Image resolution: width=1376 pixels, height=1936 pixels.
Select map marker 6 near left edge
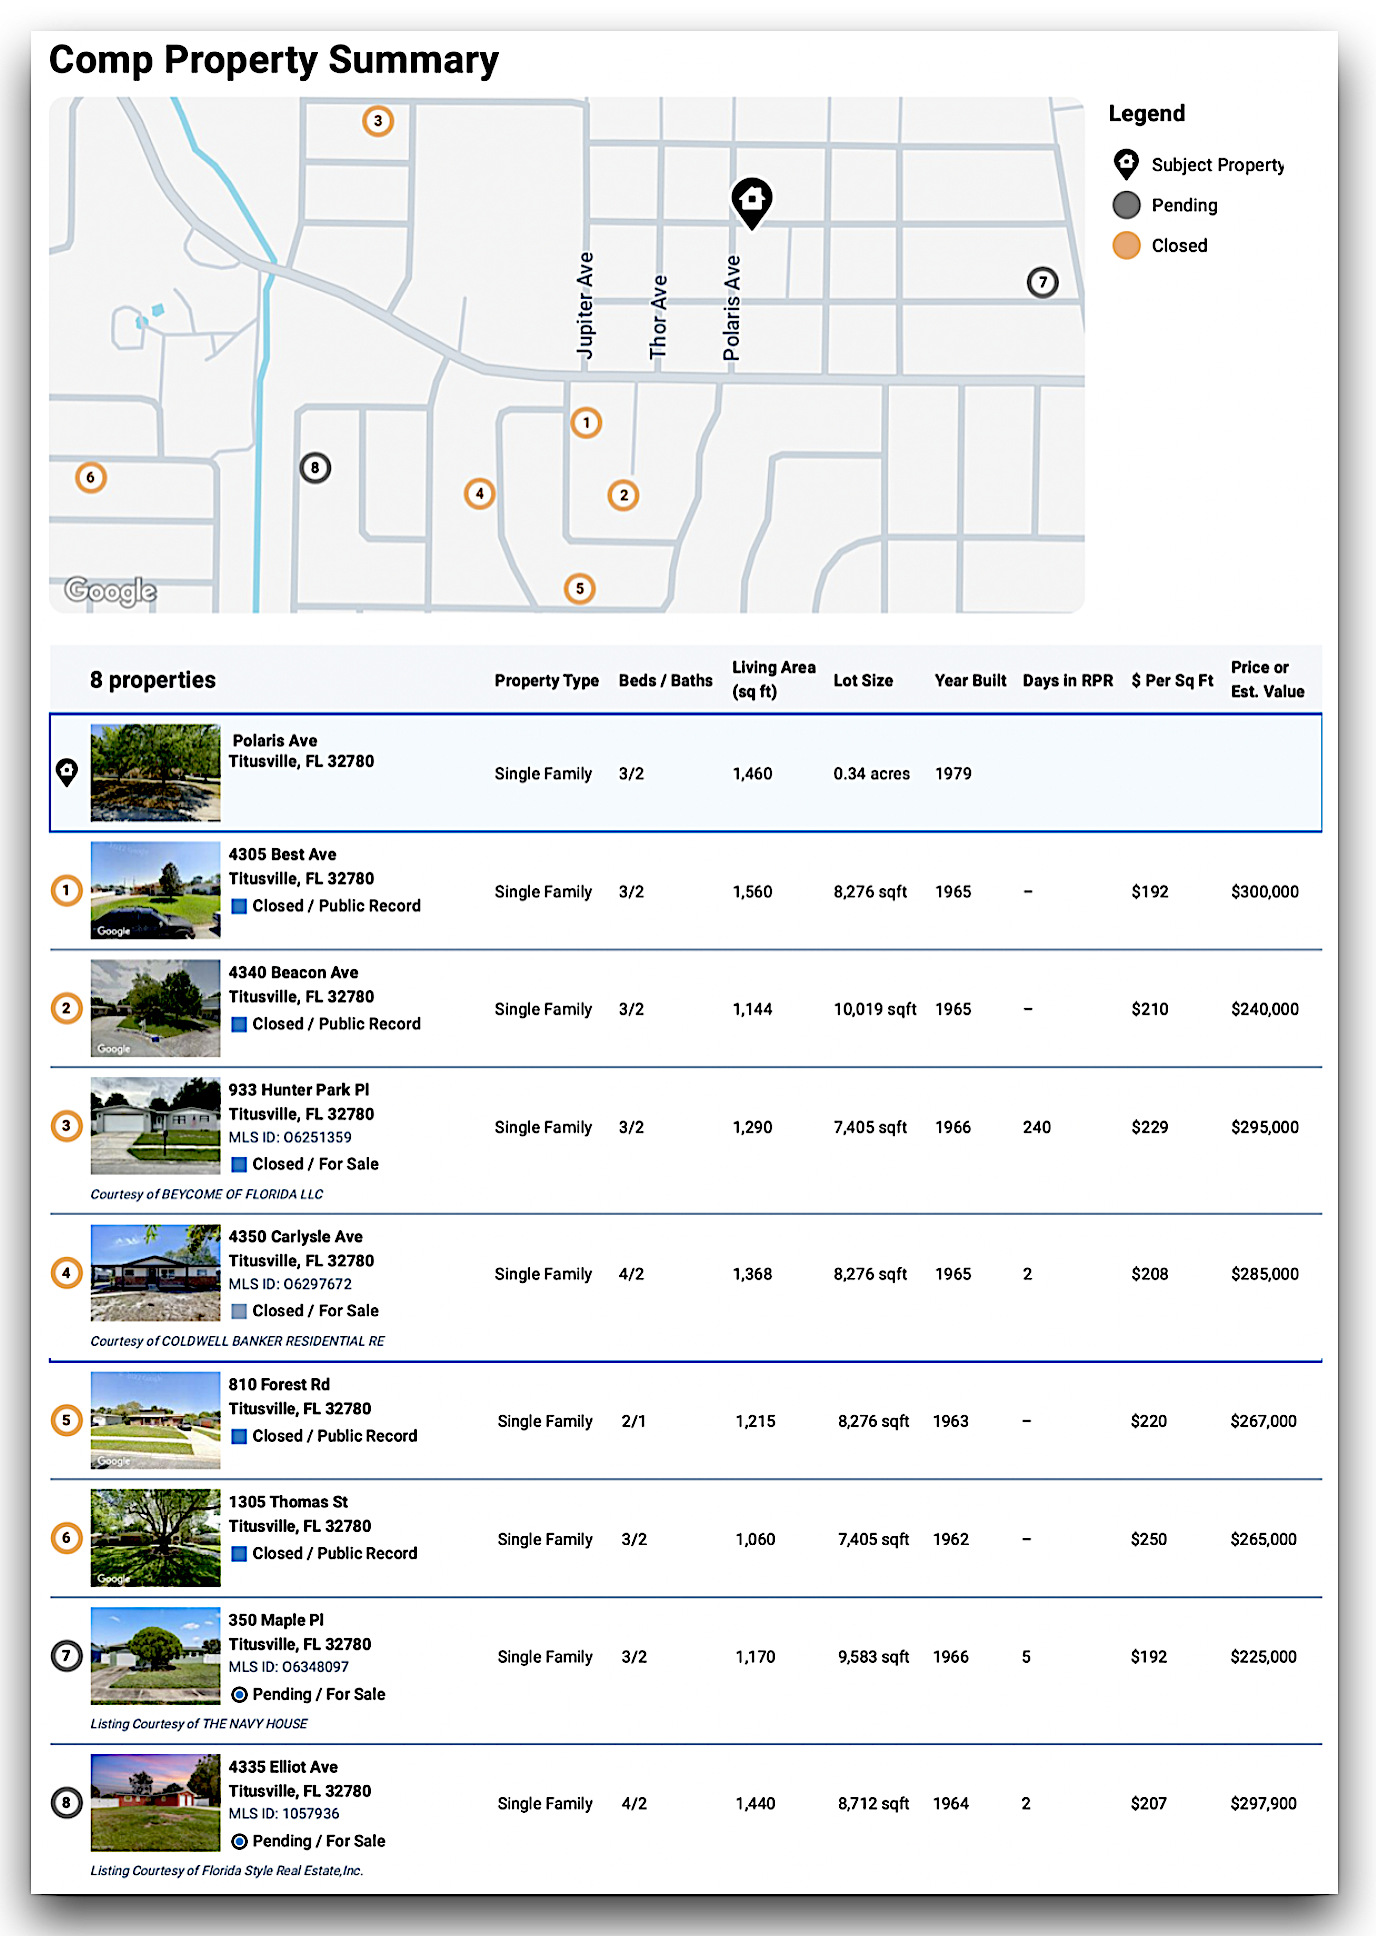(x=91, y=477)
